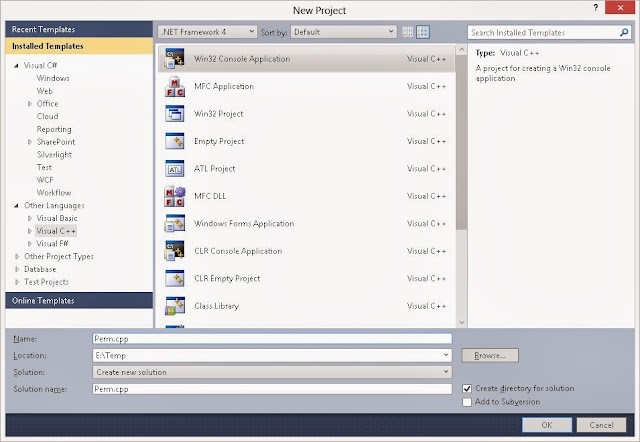The width and height of the screenshot is (640, 442).
Task: Choose the Windows Forms Application icon
Action: click(x=175, y=223)
